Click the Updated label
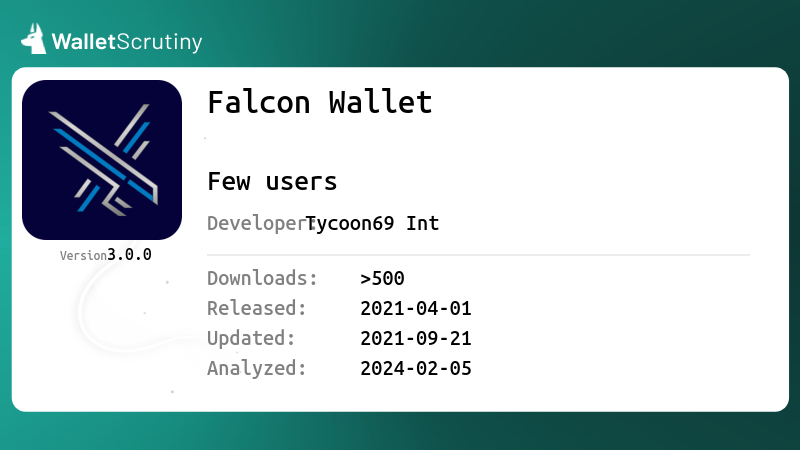The image size is (800, 450). coord(251,338)
